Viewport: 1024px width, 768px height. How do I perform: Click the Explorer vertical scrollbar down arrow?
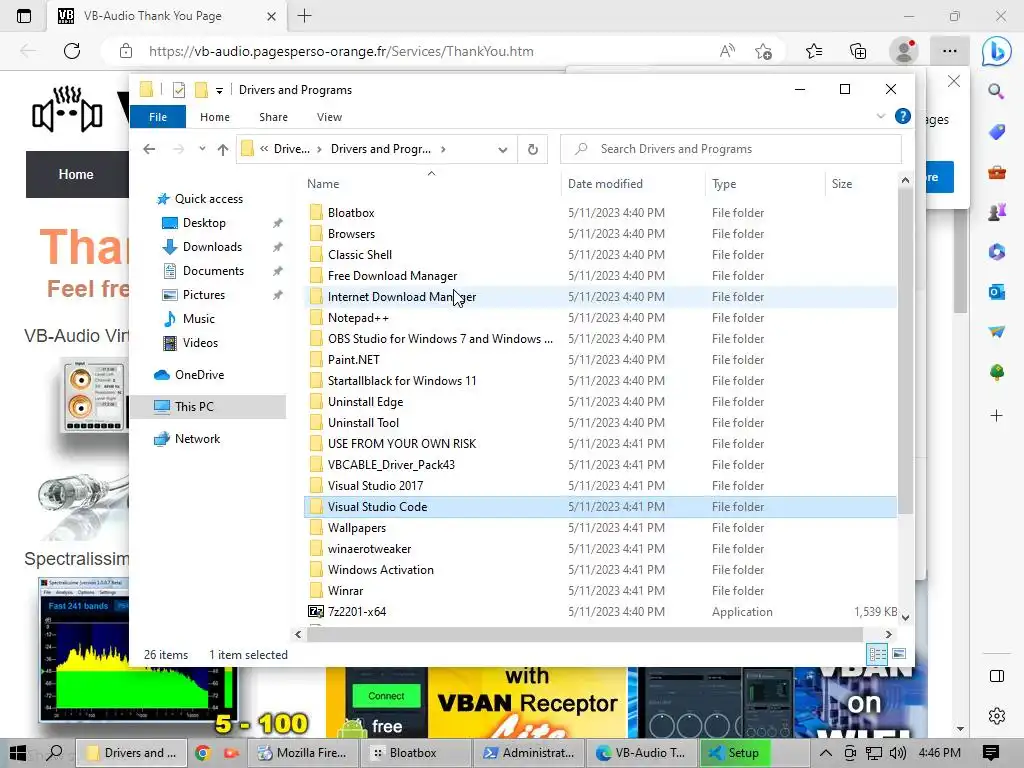pyautogui.click(x=905, y=616)
